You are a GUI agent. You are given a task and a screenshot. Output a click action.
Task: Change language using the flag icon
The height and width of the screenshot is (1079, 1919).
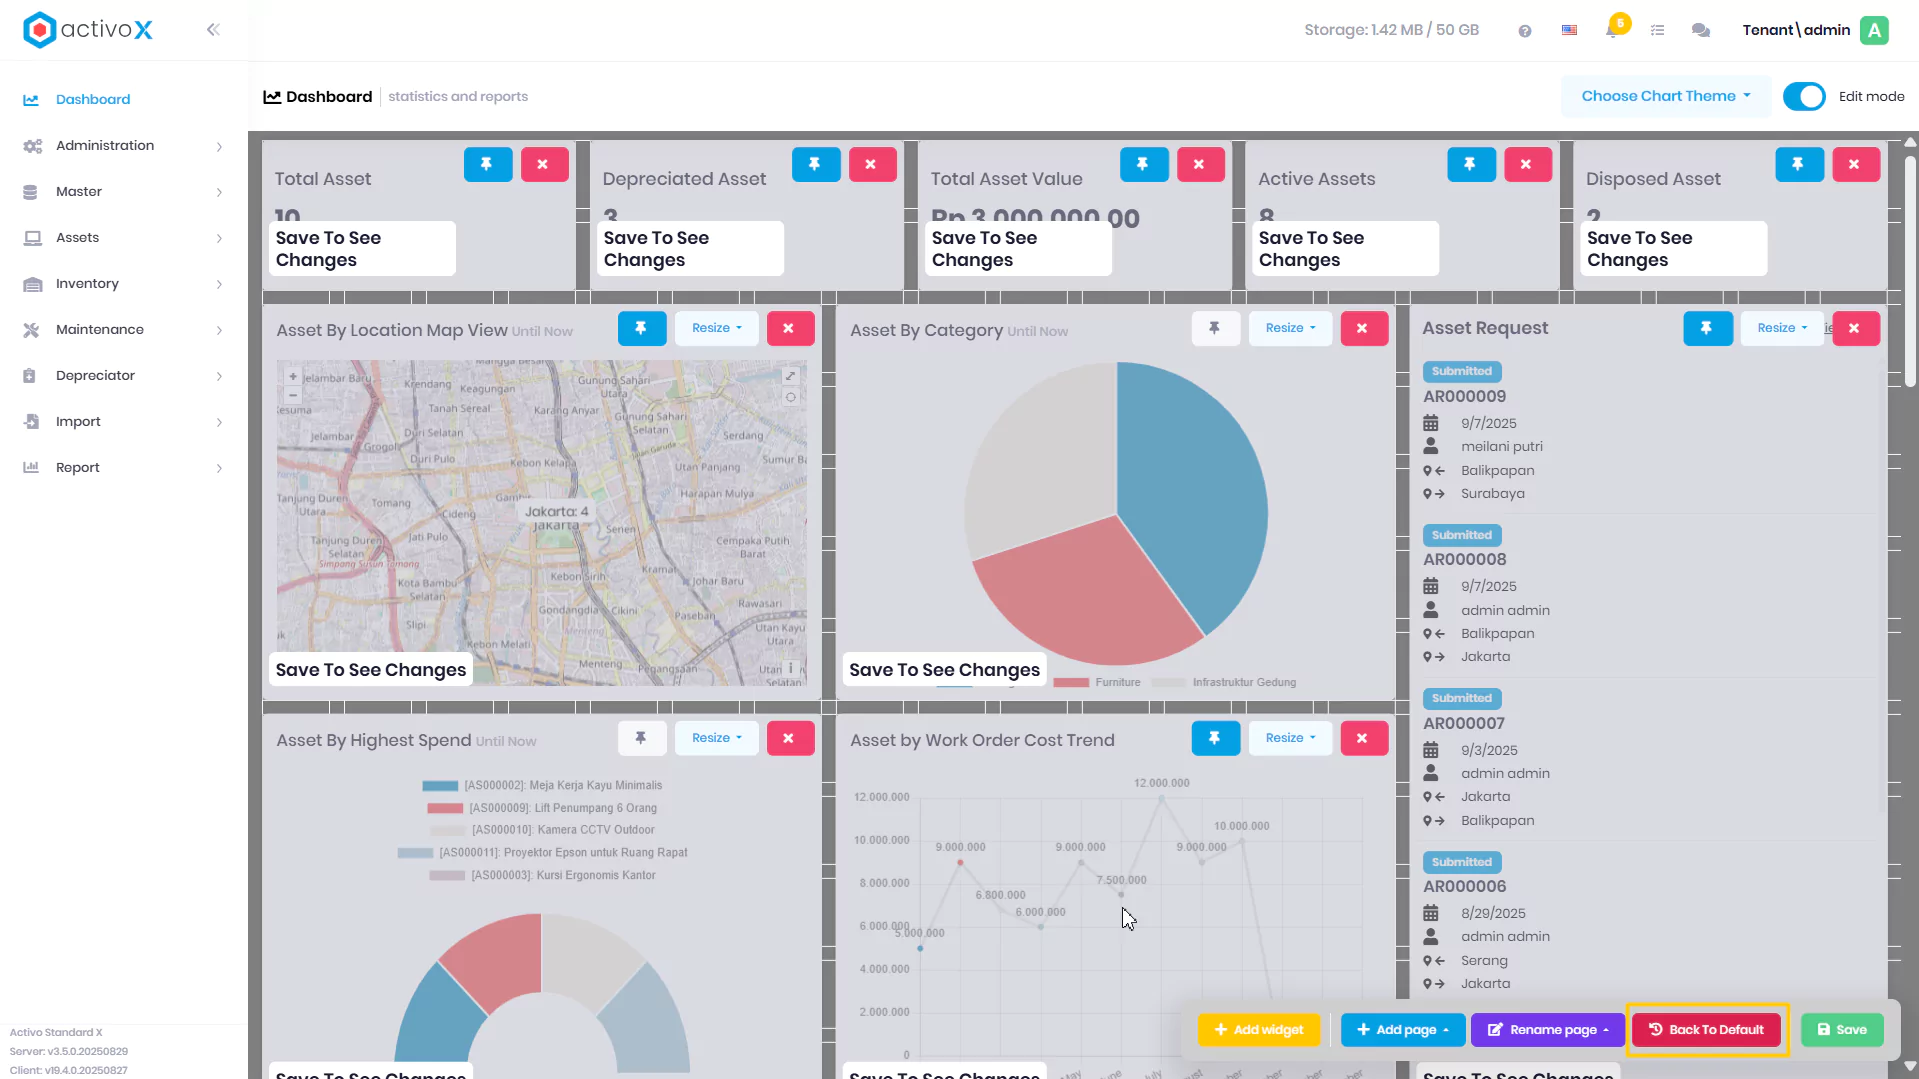tap(1569, 30)
